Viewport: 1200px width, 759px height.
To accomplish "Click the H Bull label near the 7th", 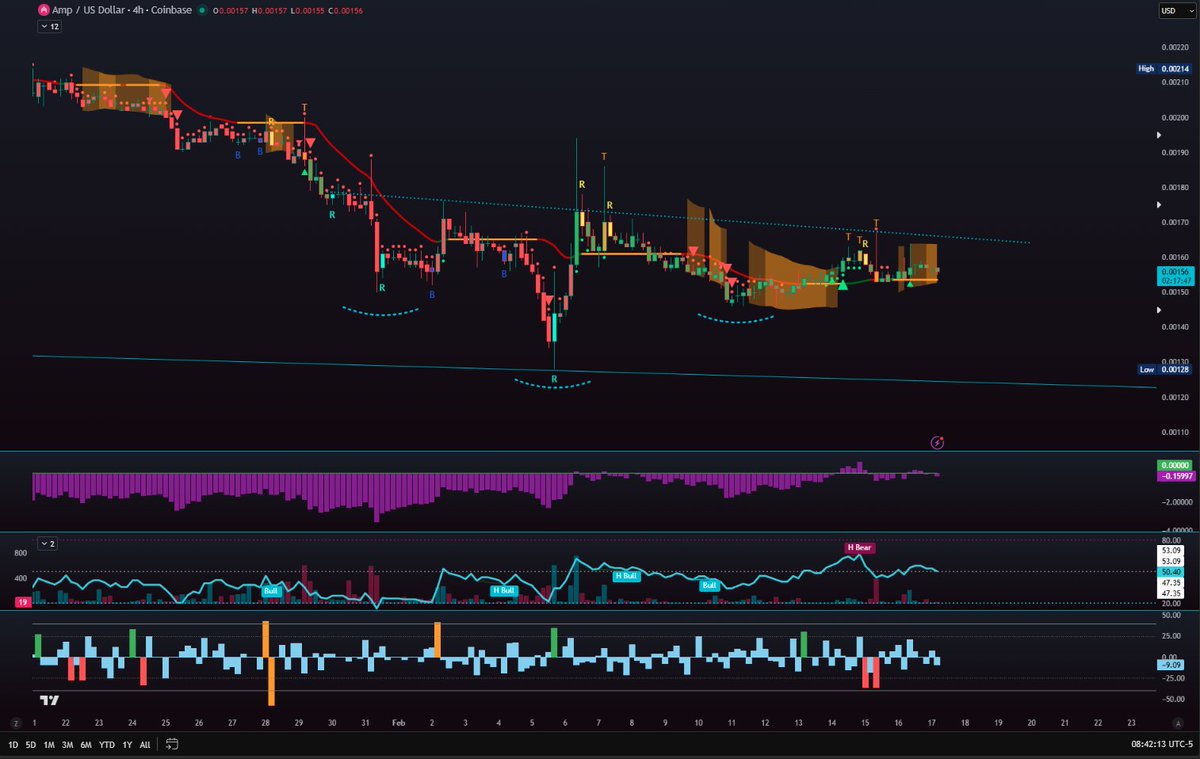I will tap(626, 576).
